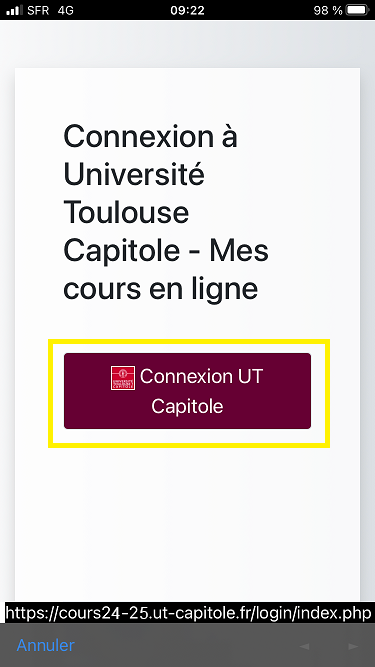Tap the battery icon in status bar
Viewport: 375px width, 667px height.
tap(358, 10)
